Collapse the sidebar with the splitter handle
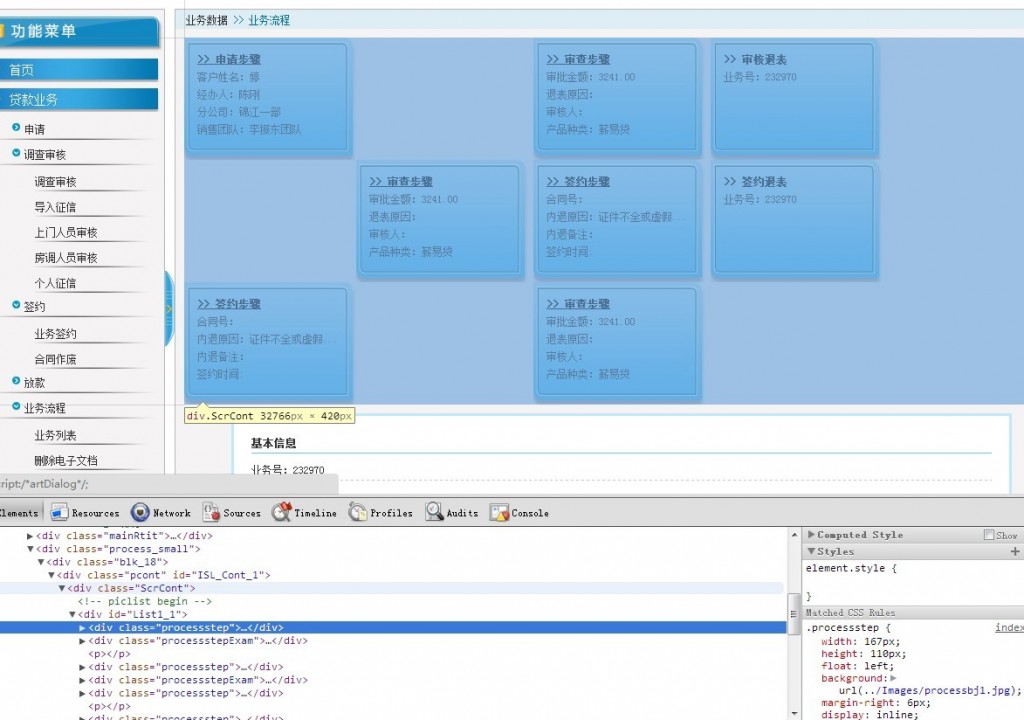 coord(169,308)
